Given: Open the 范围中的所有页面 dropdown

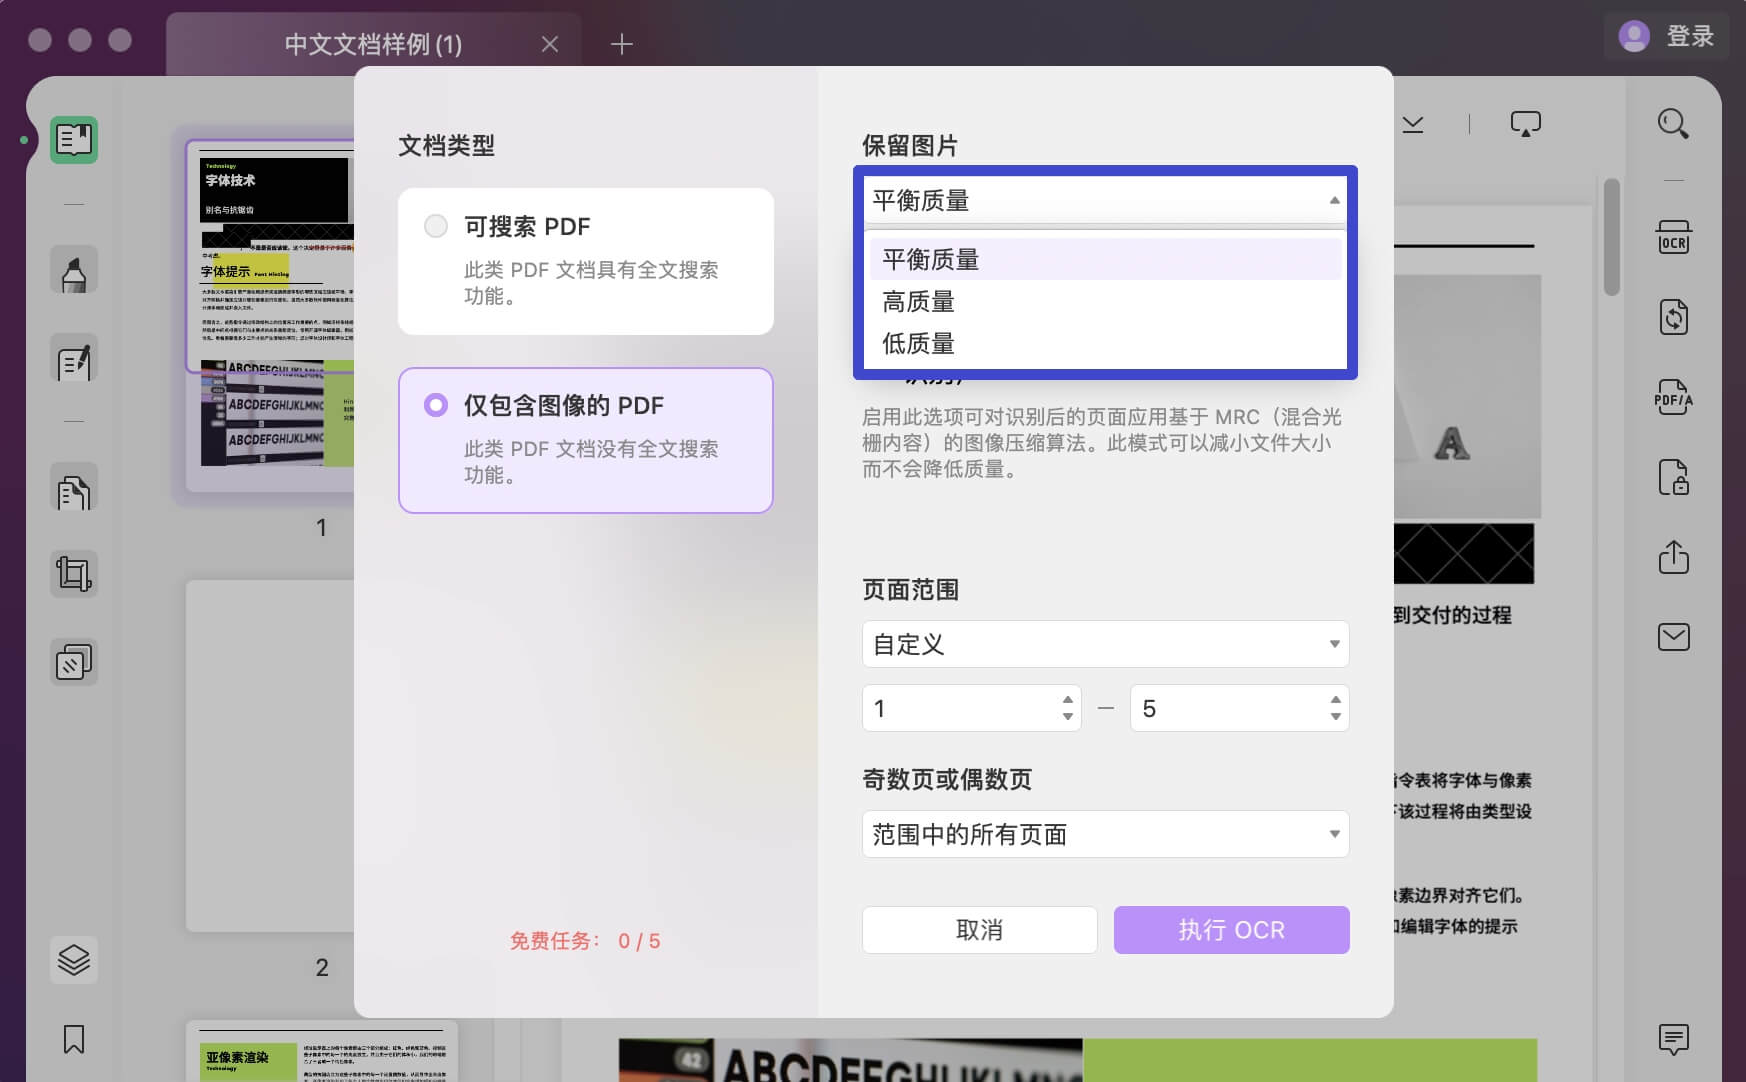Looking at the screenshot, I should point(1105,834).
